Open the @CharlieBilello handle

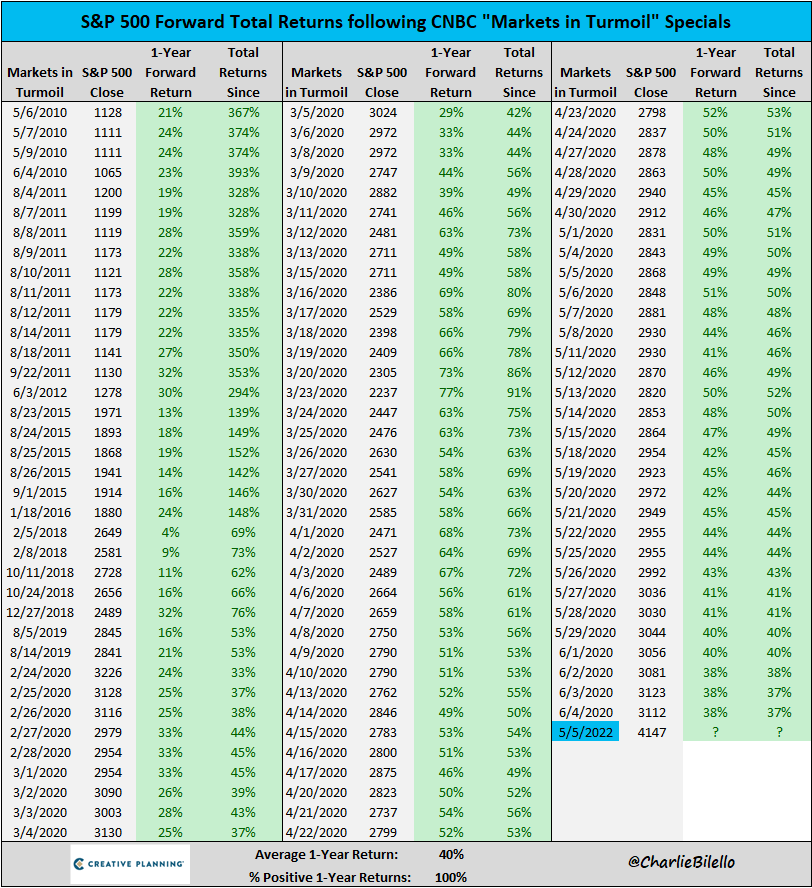point(681,862)
